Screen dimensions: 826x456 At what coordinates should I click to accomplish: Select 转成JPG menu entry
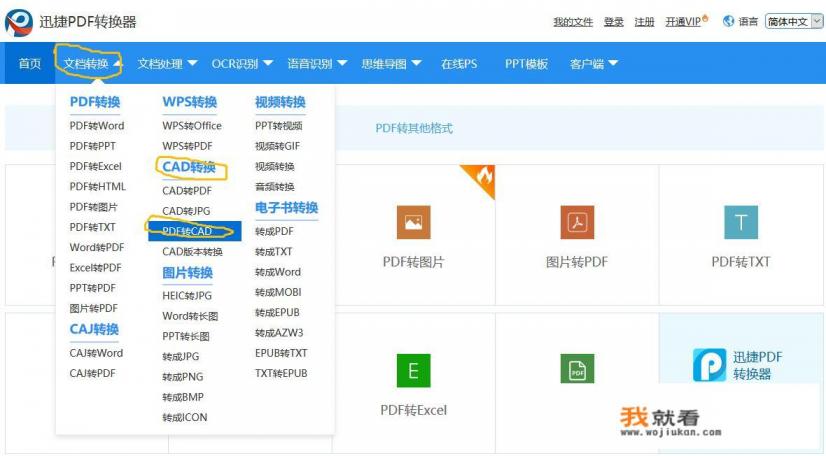click(x=181, y=356)
